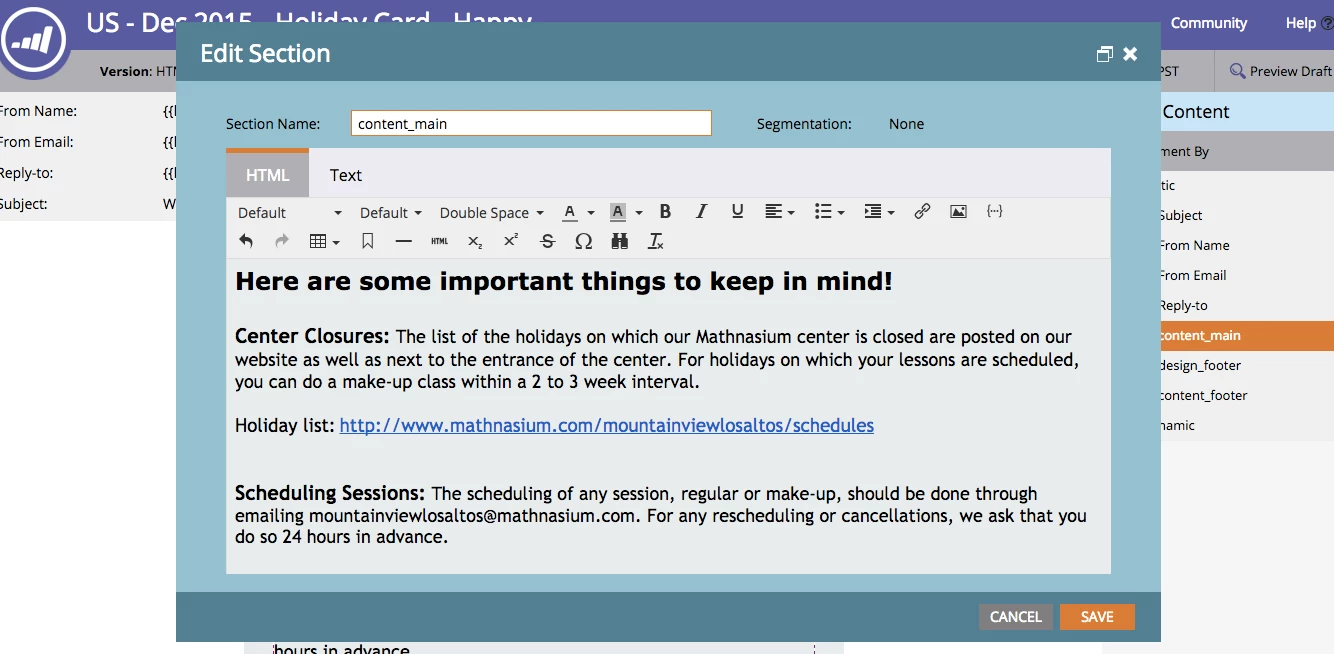Maximize the Edit Section dialog
The width and height of the screenshot is (1334, 654).
tap(1105, 54)
